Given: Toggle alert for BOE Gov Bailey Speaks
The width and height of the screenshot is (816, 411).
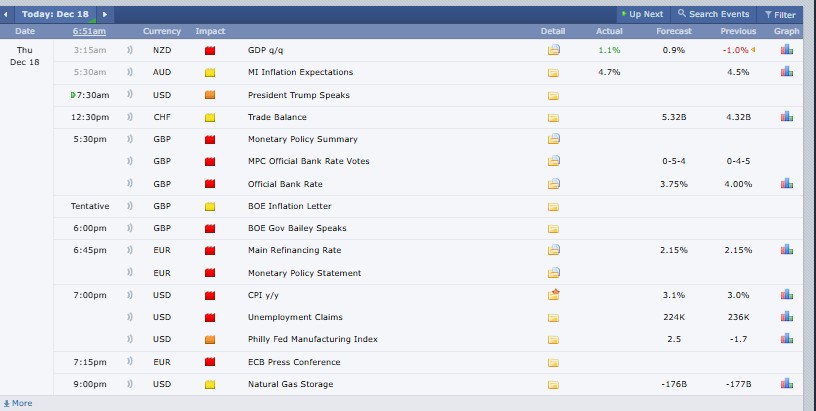Looking at the screenshot, I should [x=130, y=228].
